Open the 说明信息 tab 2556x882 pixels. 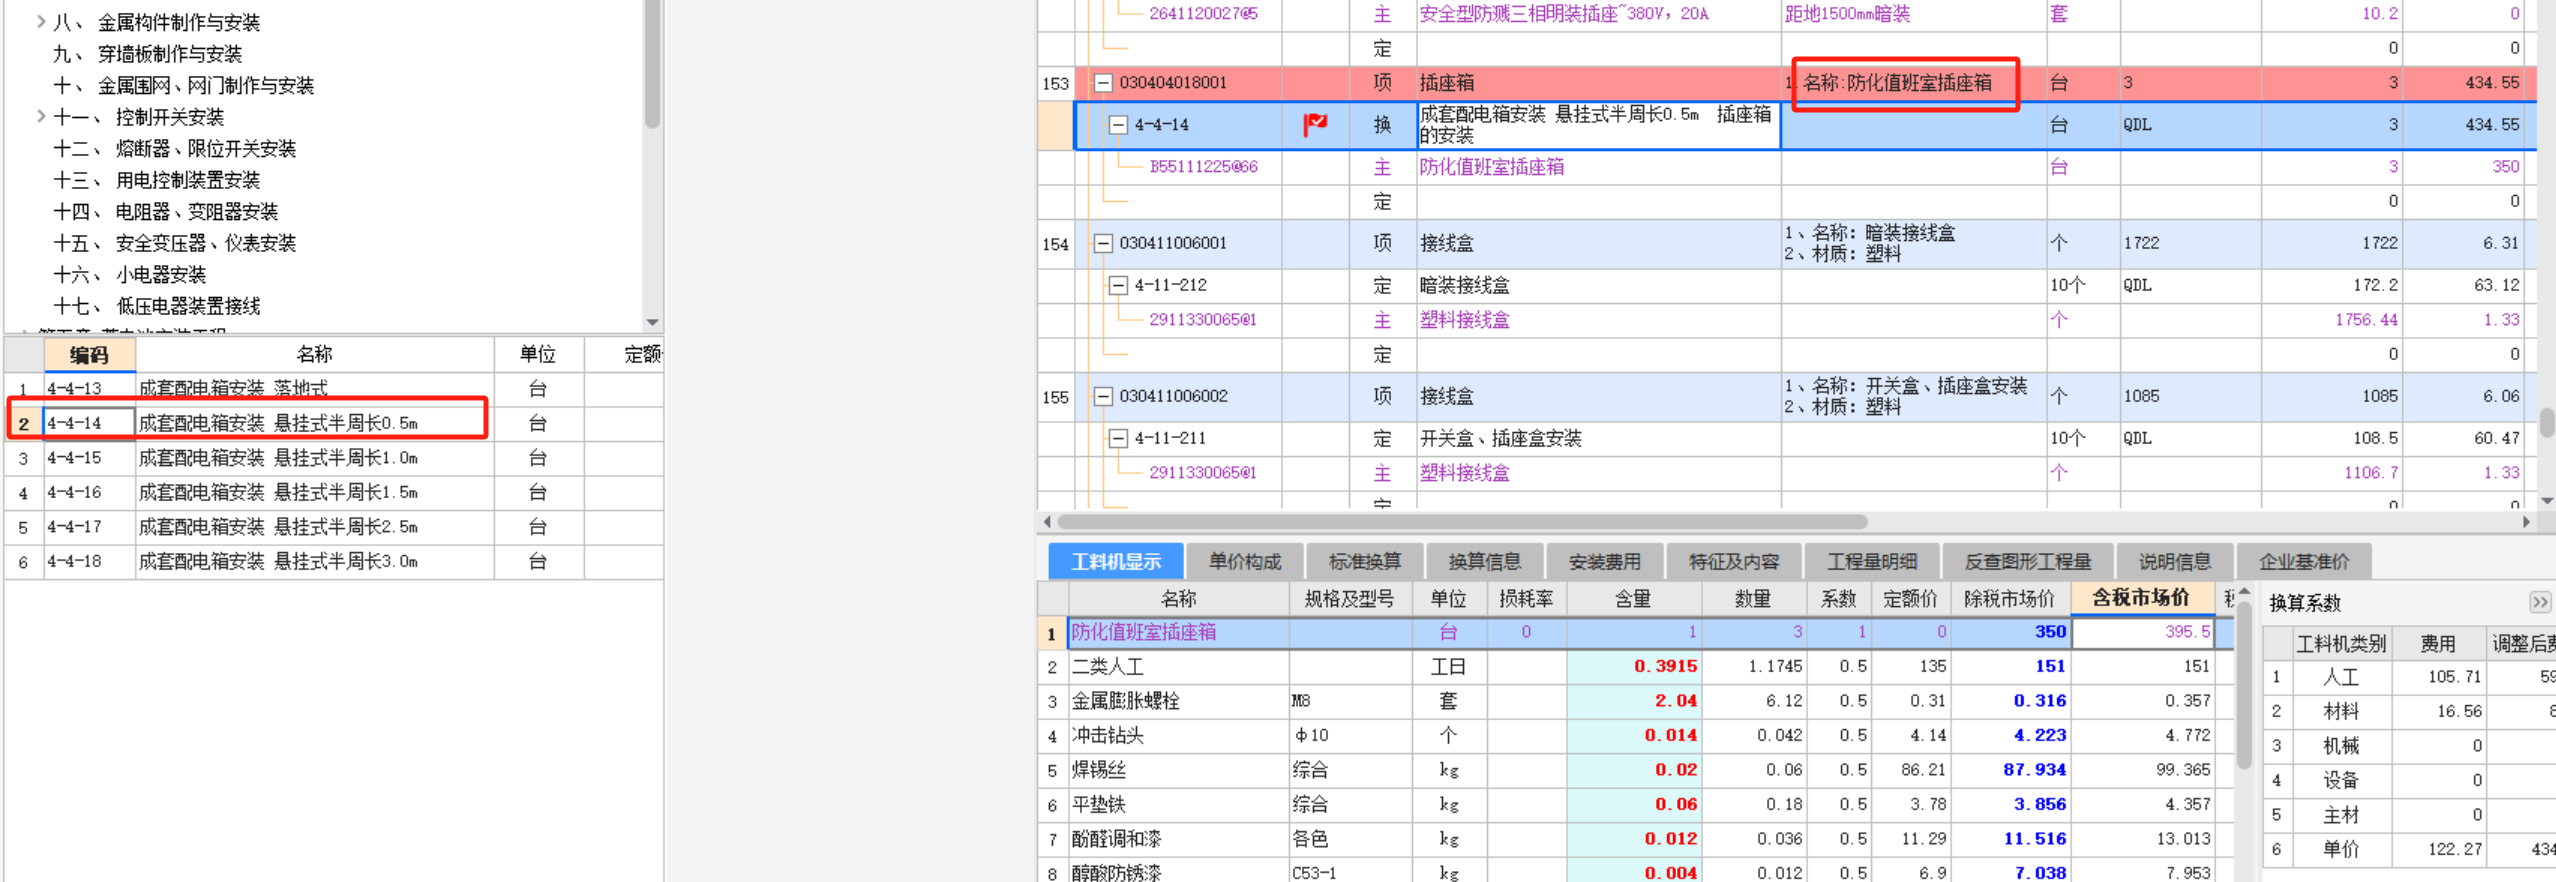(2174, 561)
